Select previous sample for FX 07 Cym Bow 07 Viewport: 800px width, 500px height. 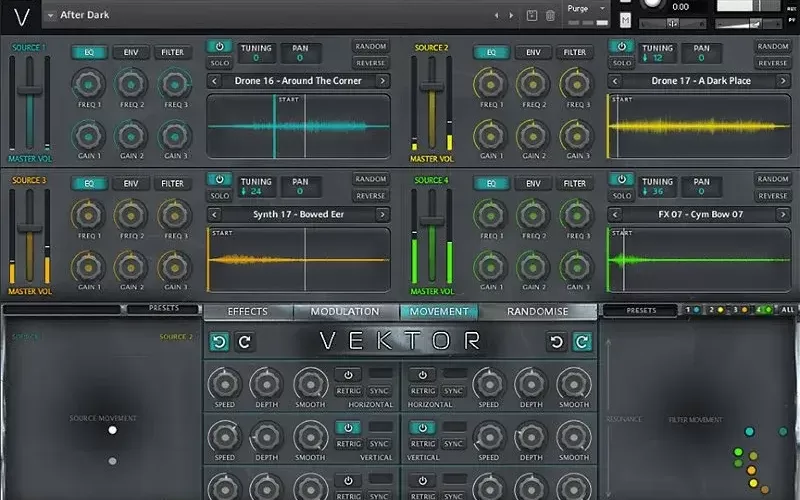[x=615, y=214]
